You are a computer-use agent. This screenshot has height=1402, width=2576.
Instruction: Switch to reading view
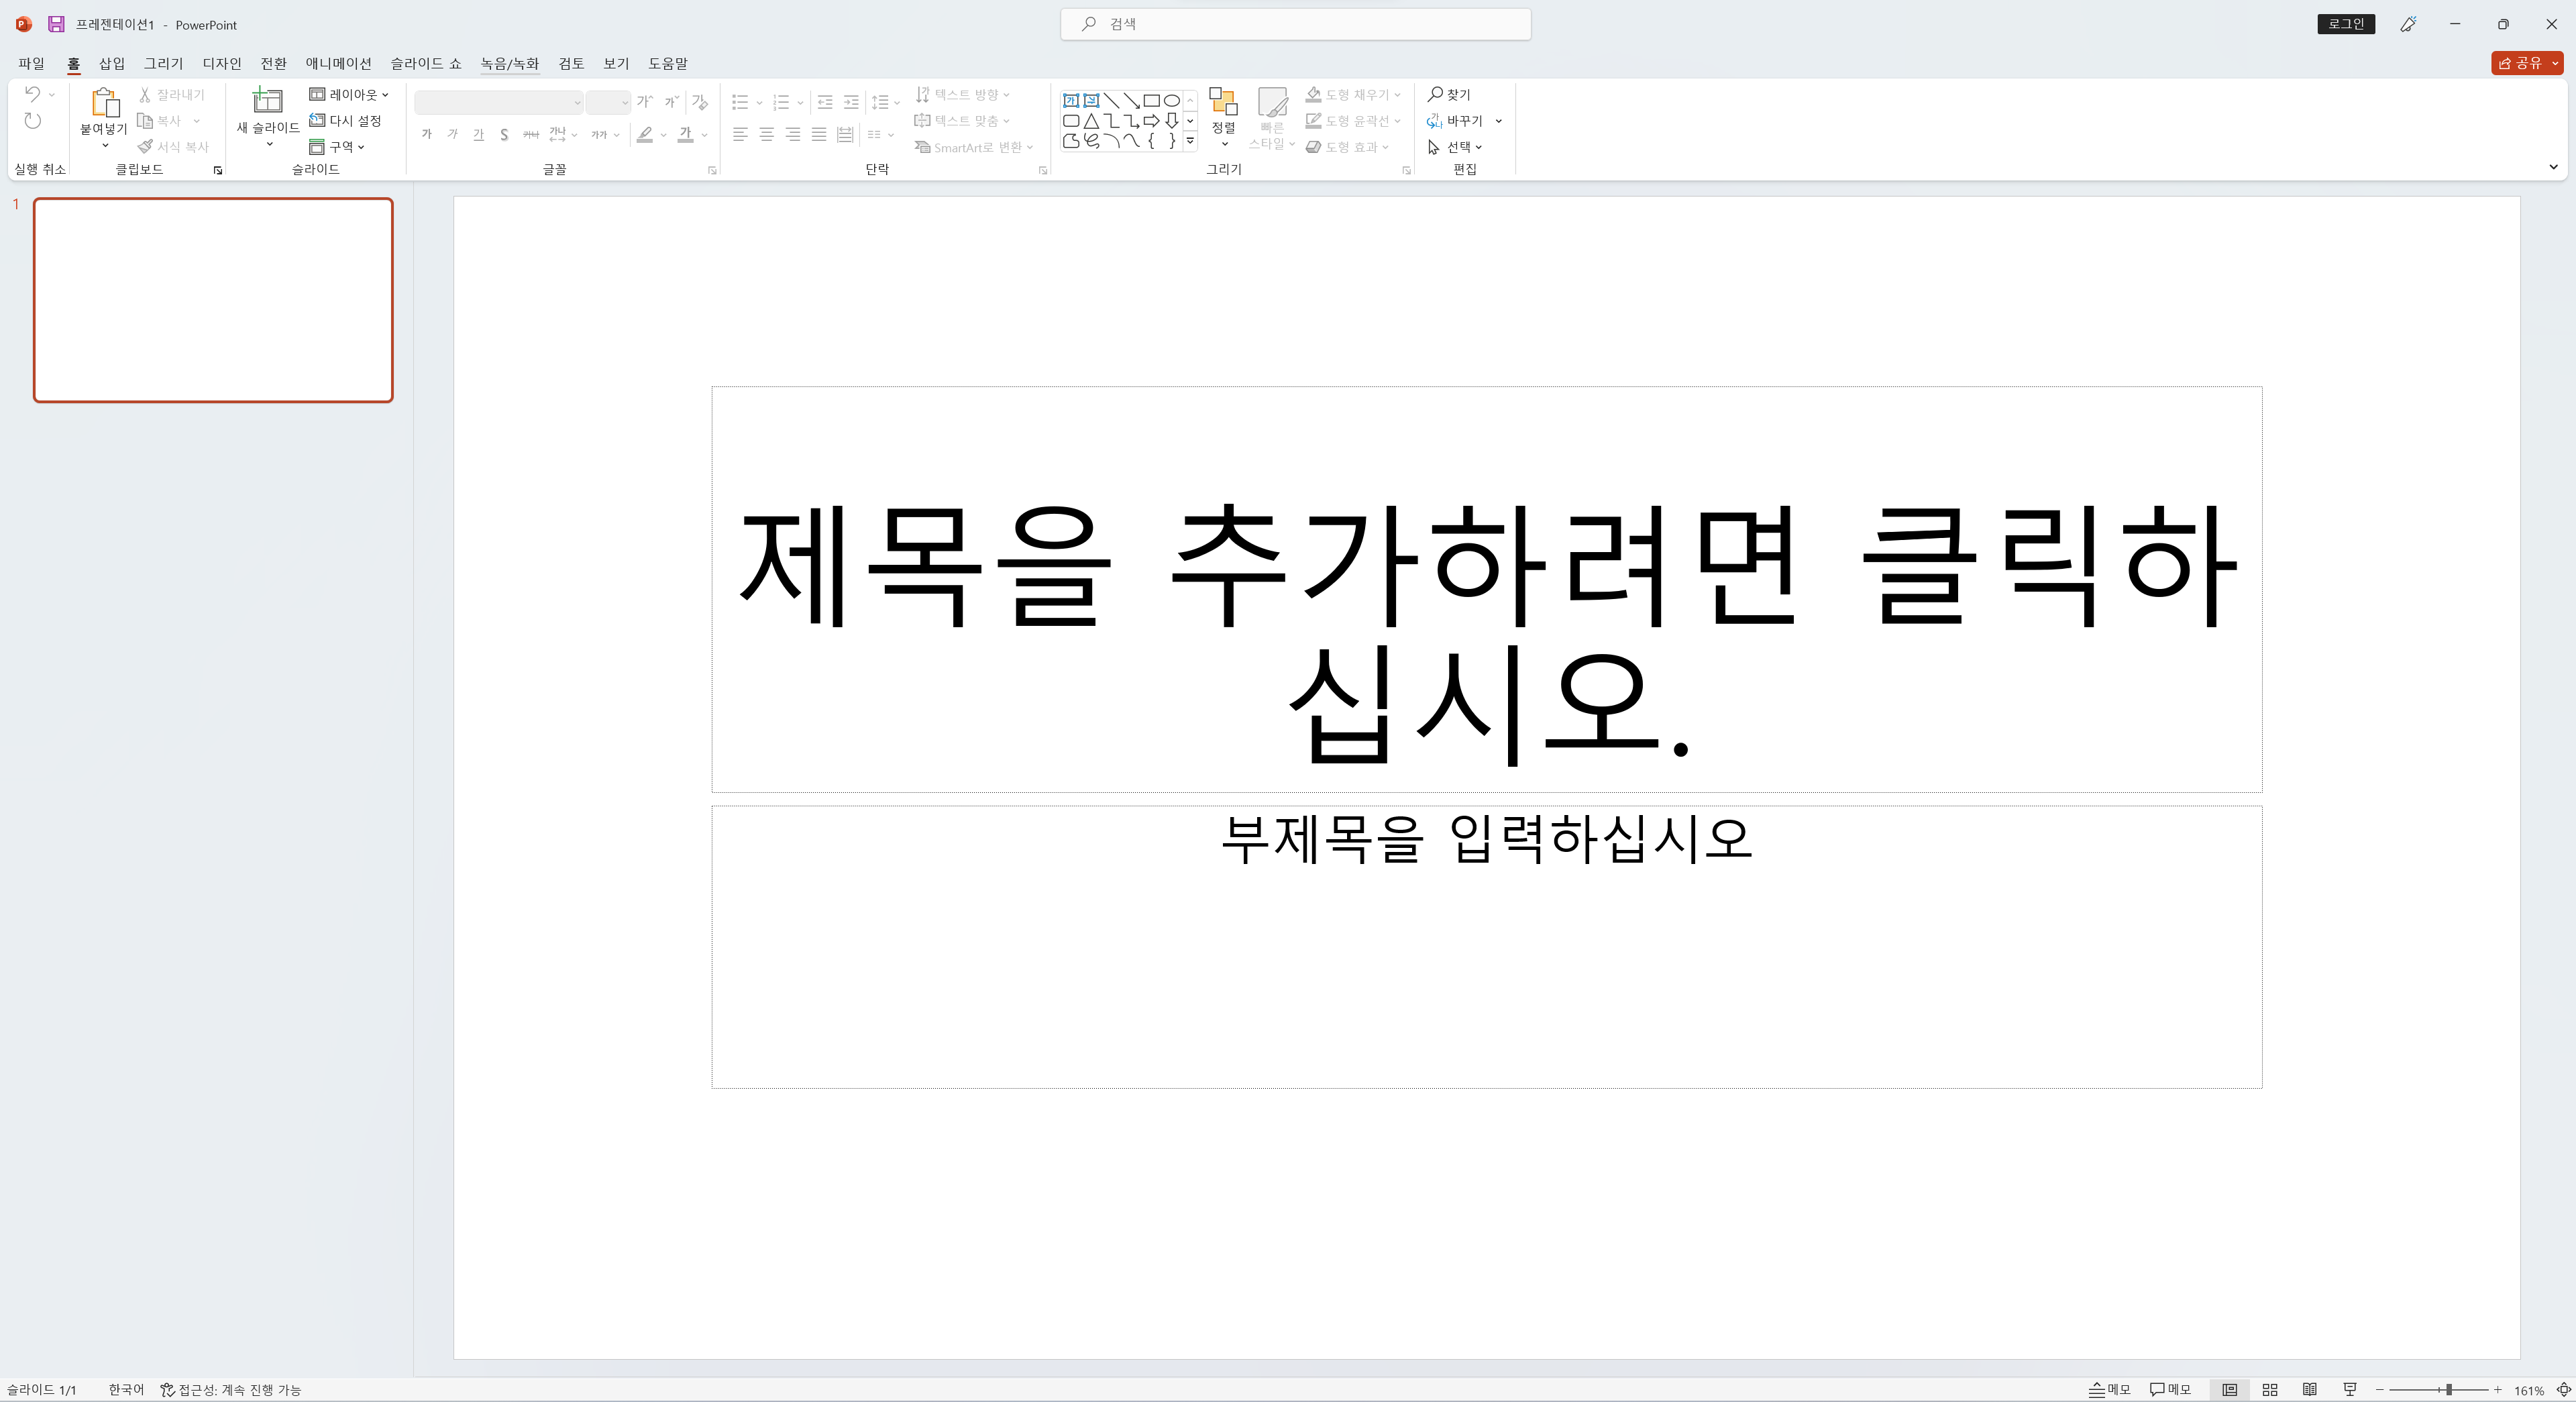[x=2309, y=1390]
